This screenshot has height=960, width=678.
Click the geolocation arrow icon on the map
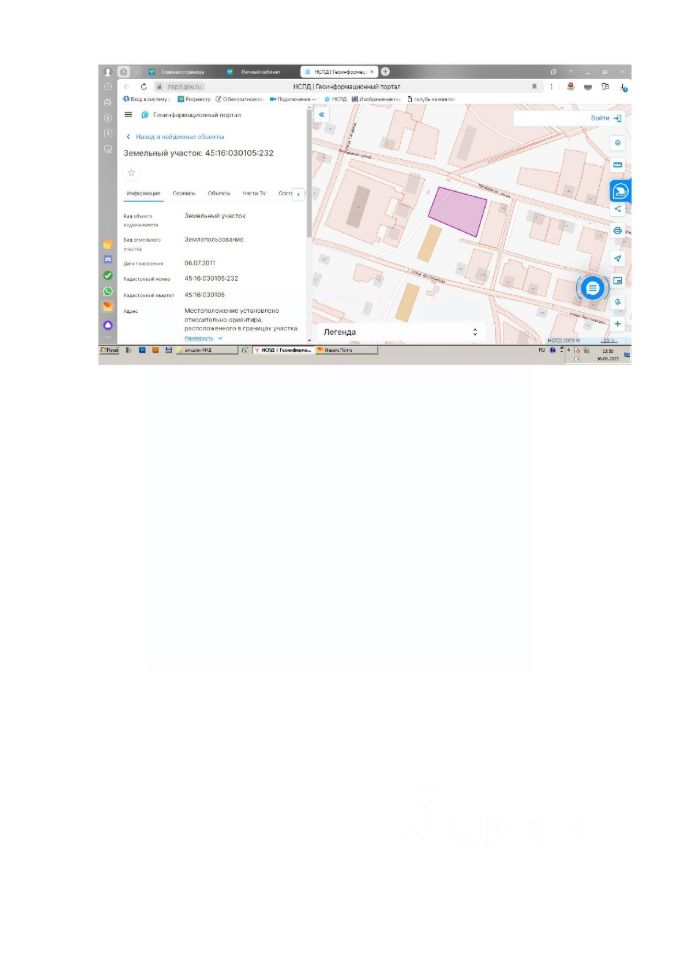click(617, 258)
